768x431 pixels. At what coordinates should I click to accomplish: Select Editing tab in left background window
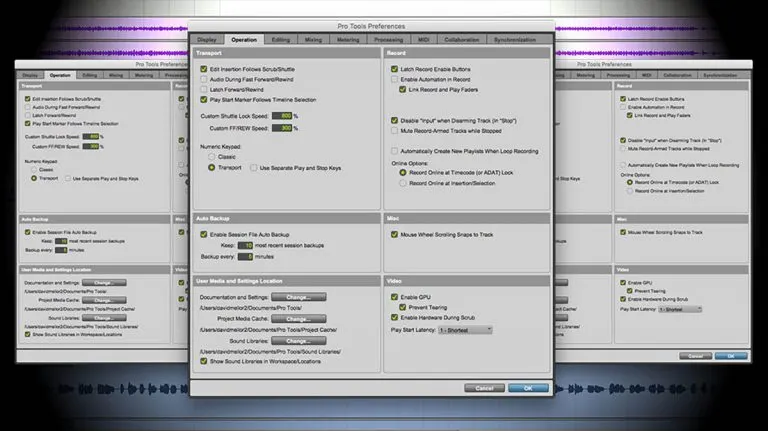click(90, 75)
